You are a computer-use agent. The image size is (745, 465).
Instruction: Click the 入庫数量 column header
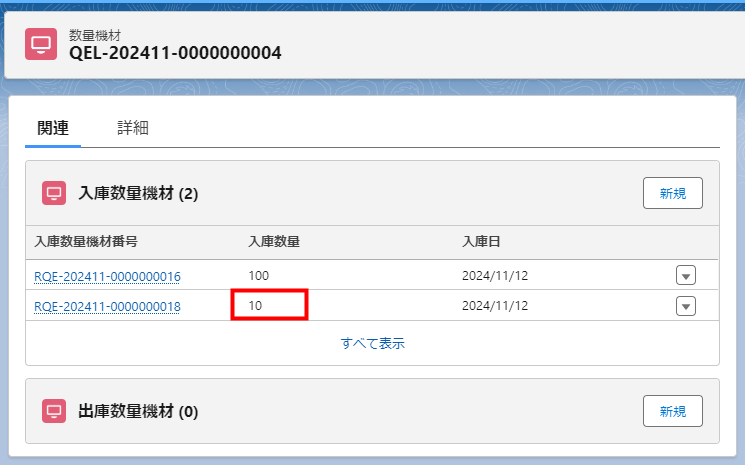(274, 241)
